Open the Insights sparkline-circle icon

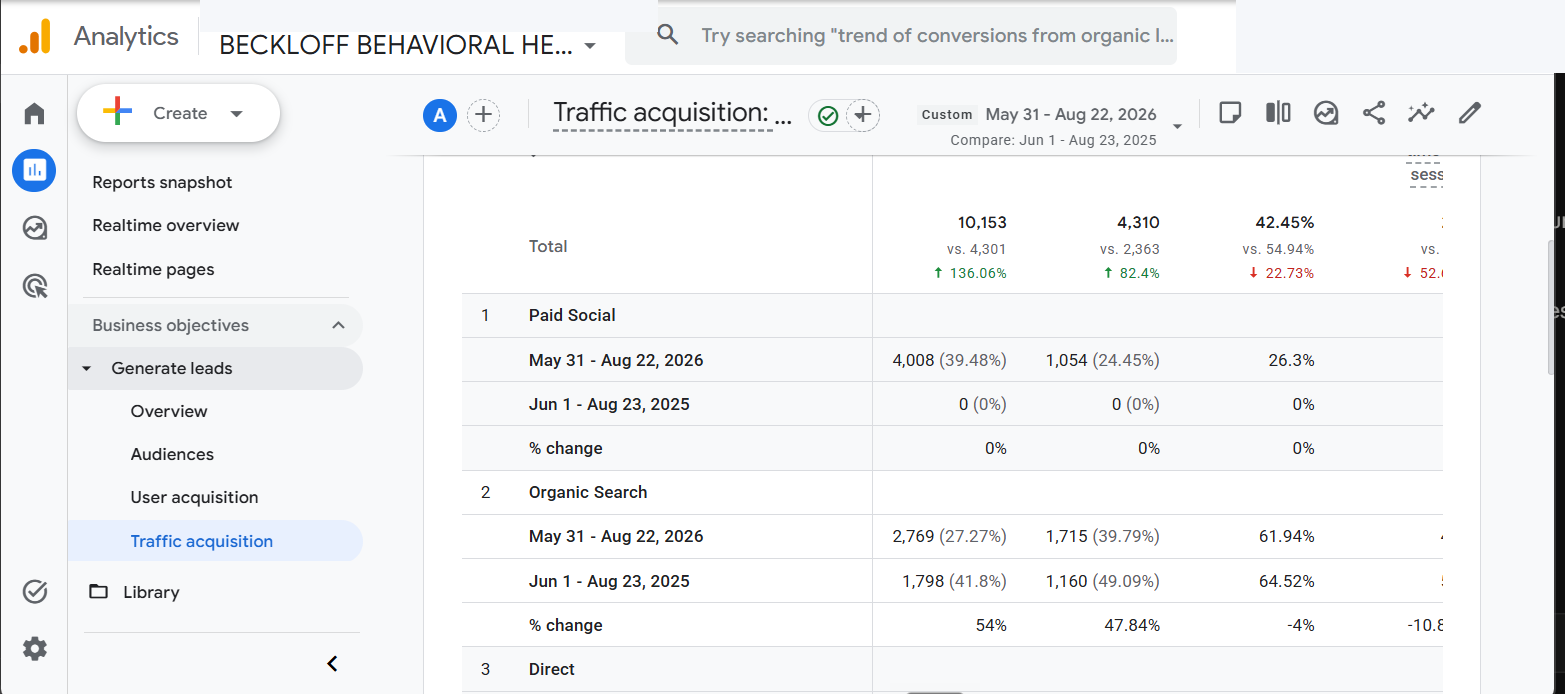point(1326,113)
